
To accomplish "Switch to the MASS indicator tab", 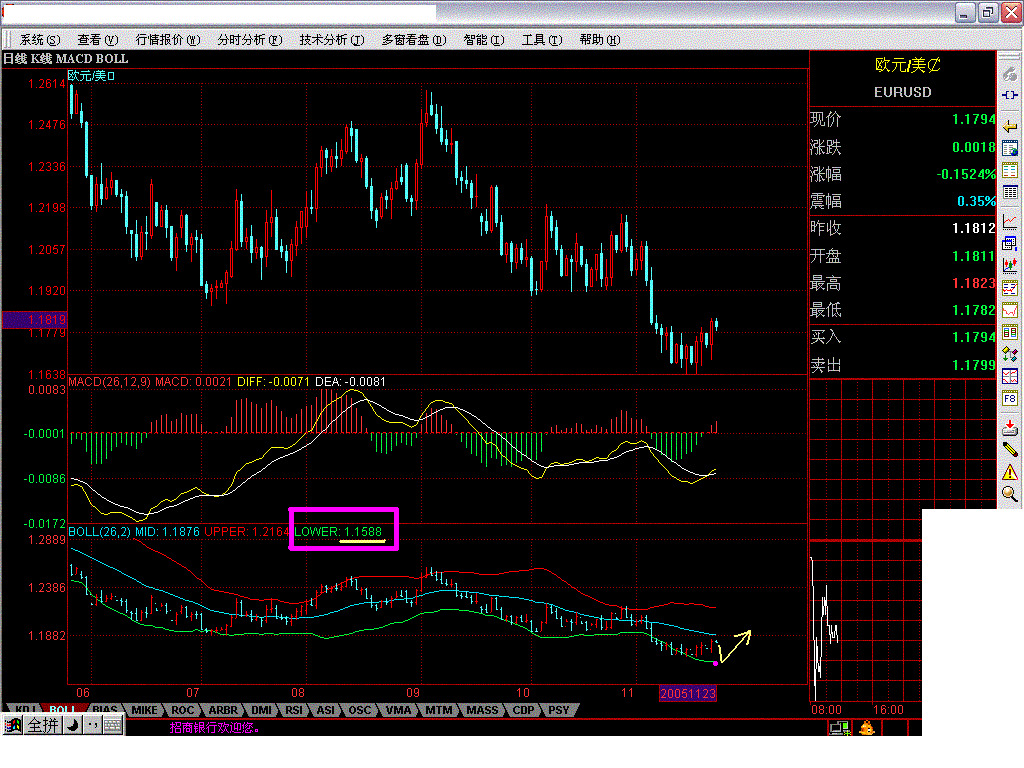I will pyautogui.click(x=482, y=710).
